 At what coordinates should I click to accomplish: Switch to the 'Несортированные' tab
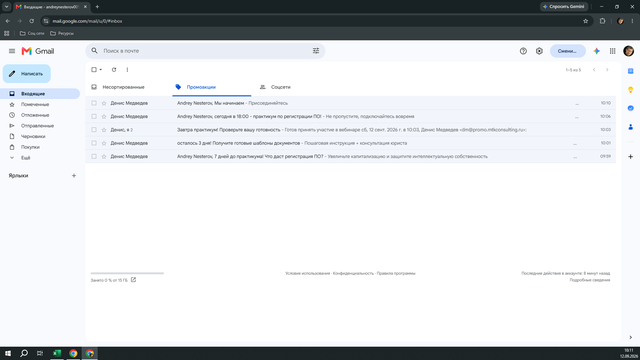point(123,87)
